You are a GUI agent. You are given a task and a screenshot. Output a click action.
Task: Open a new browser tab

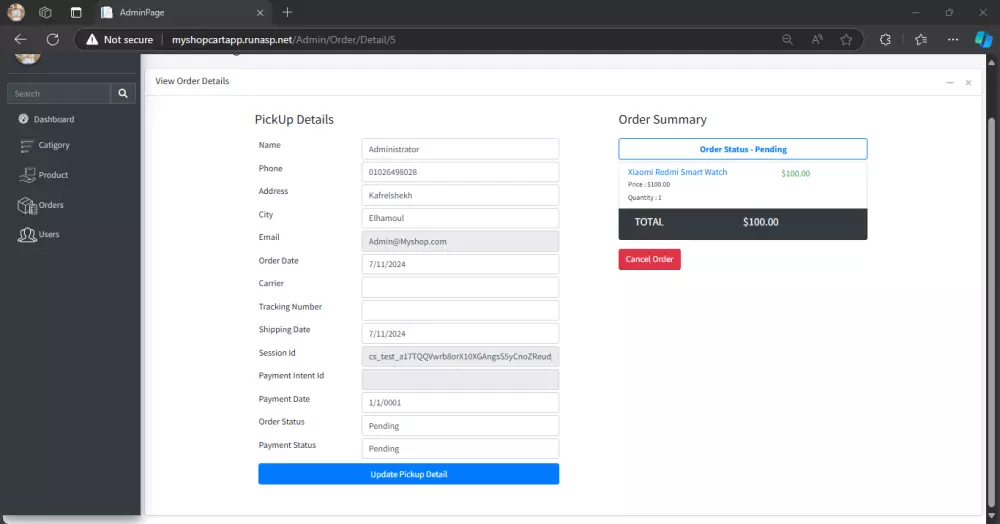pyautogui.click(x=287, y=12)
